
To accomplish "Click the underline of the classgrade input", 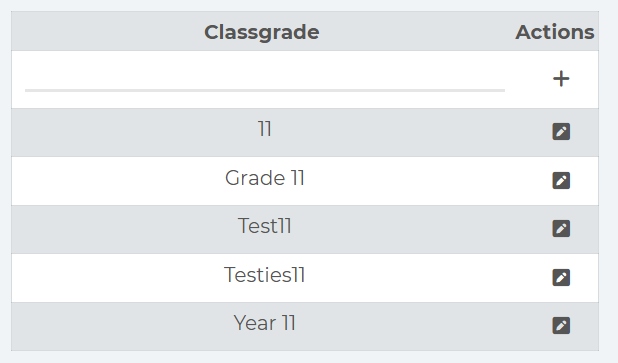I will (x=265, y=90).
